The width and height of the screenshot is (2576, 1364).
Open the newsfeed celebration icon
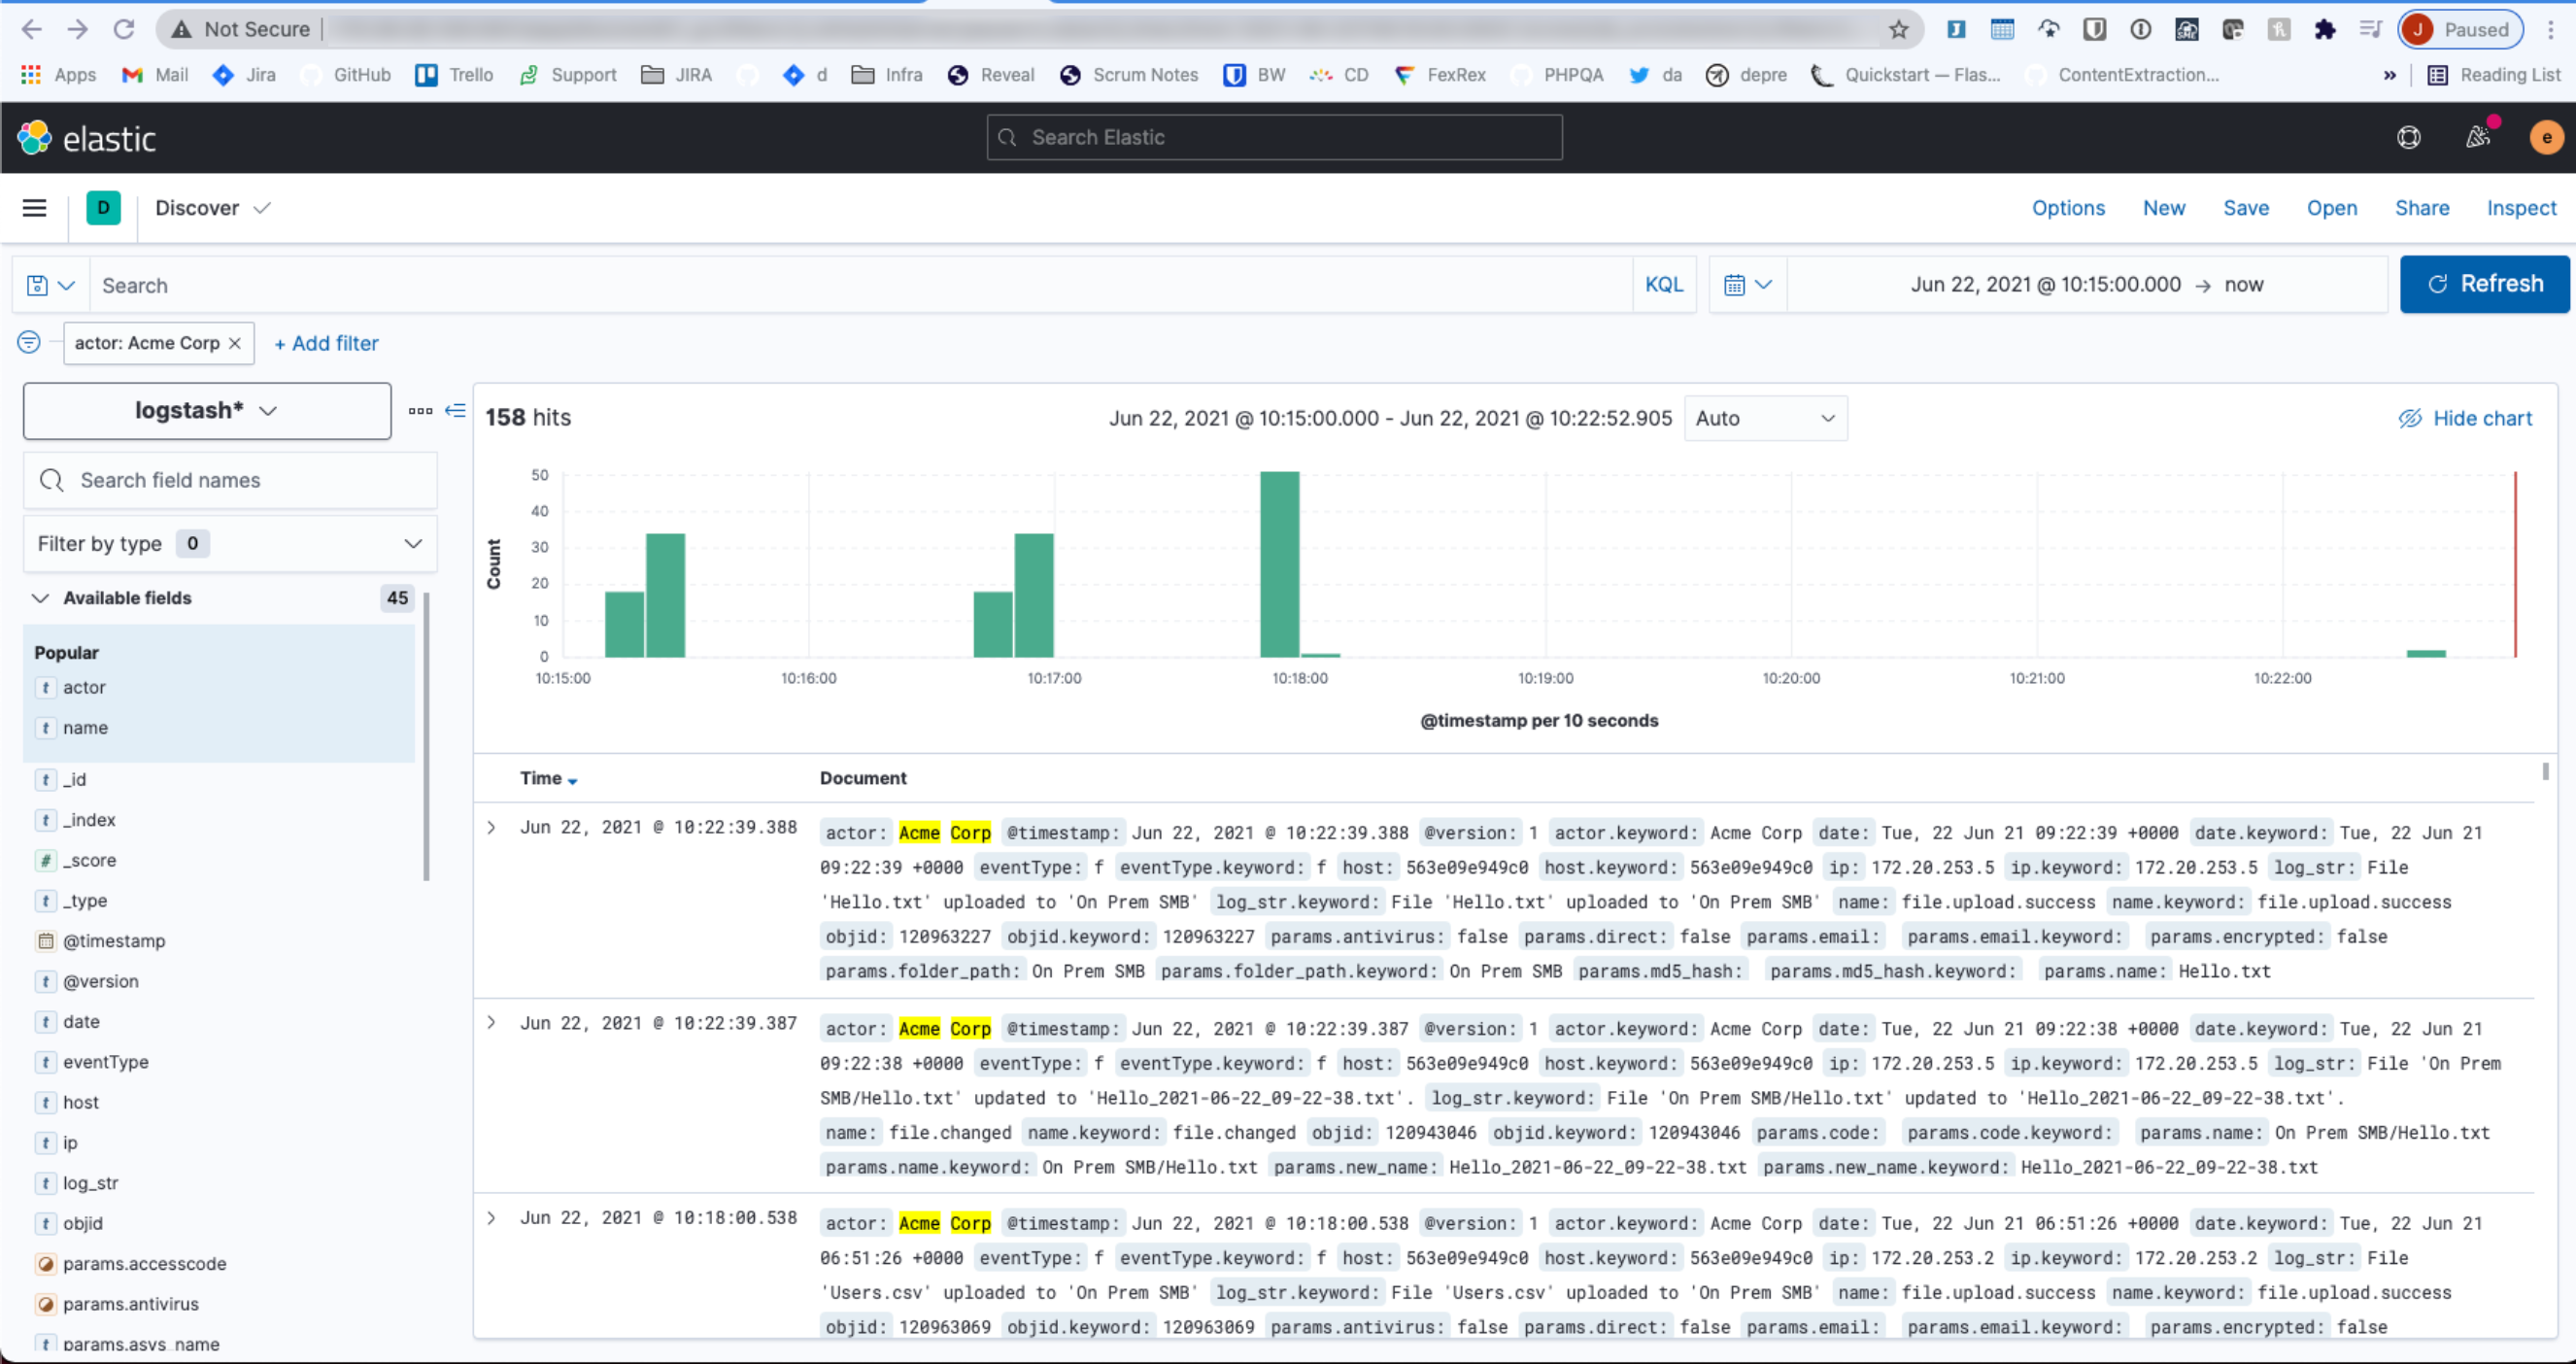[2477, 138]
